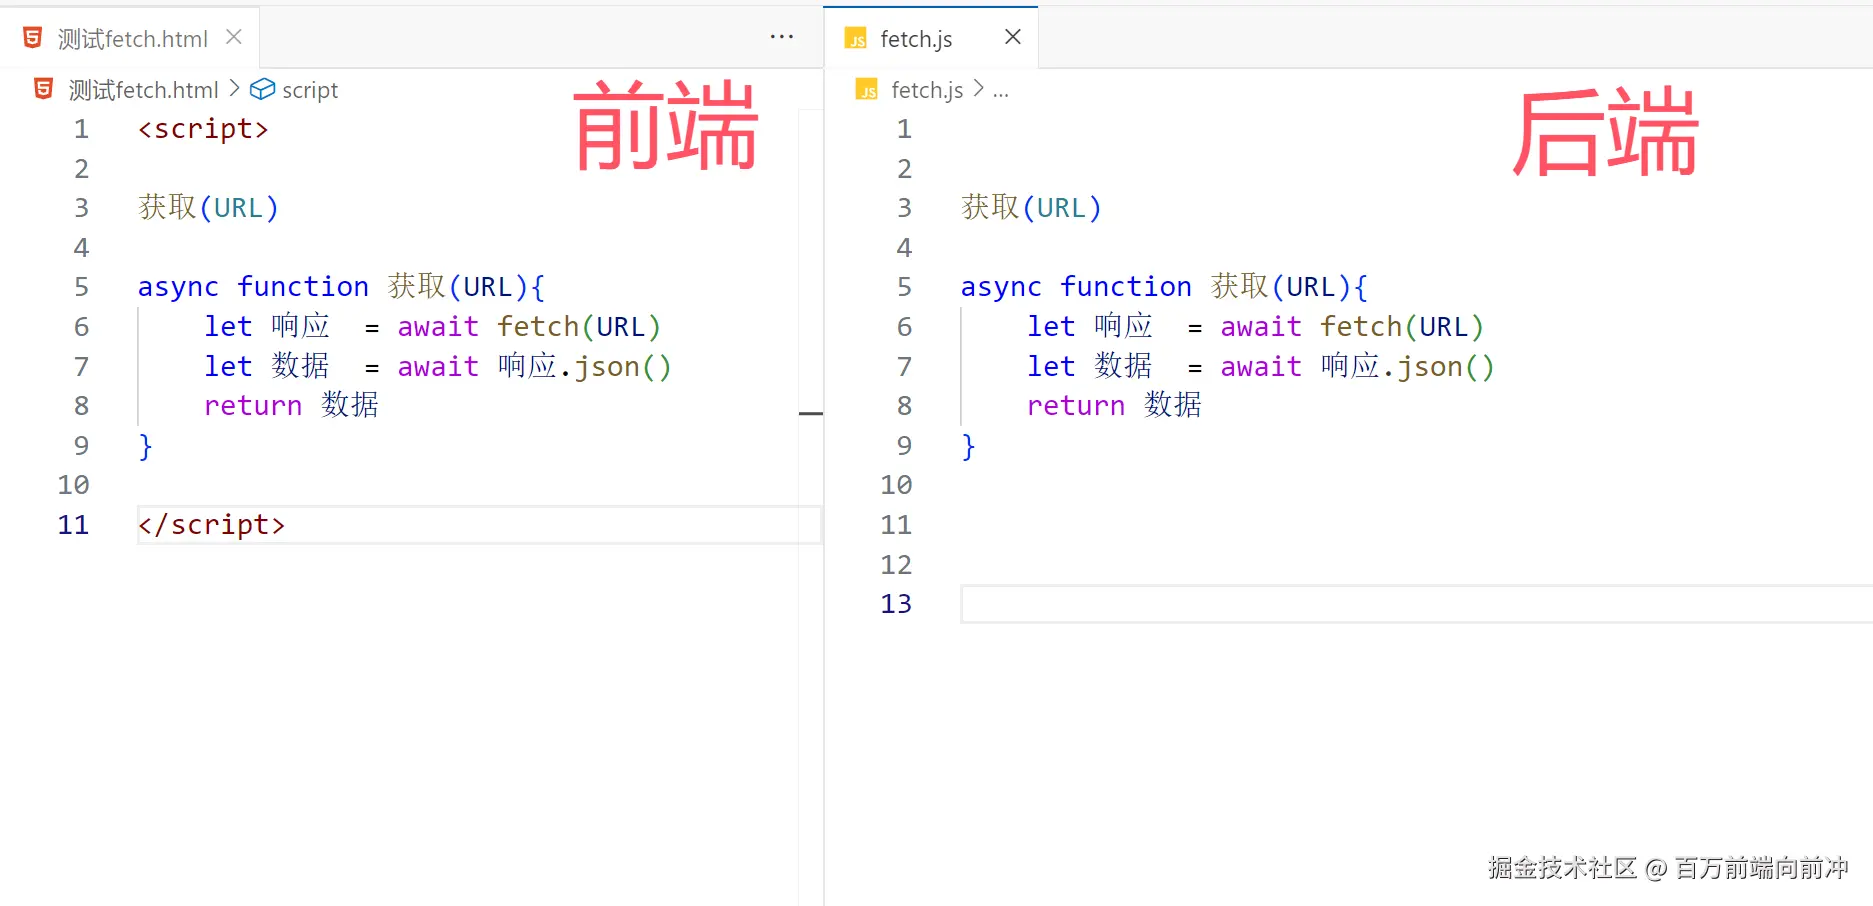Click the HTML5 icon in left breadcrumb
Screen dimensions: 1873x906
click(x=43, y=89)
